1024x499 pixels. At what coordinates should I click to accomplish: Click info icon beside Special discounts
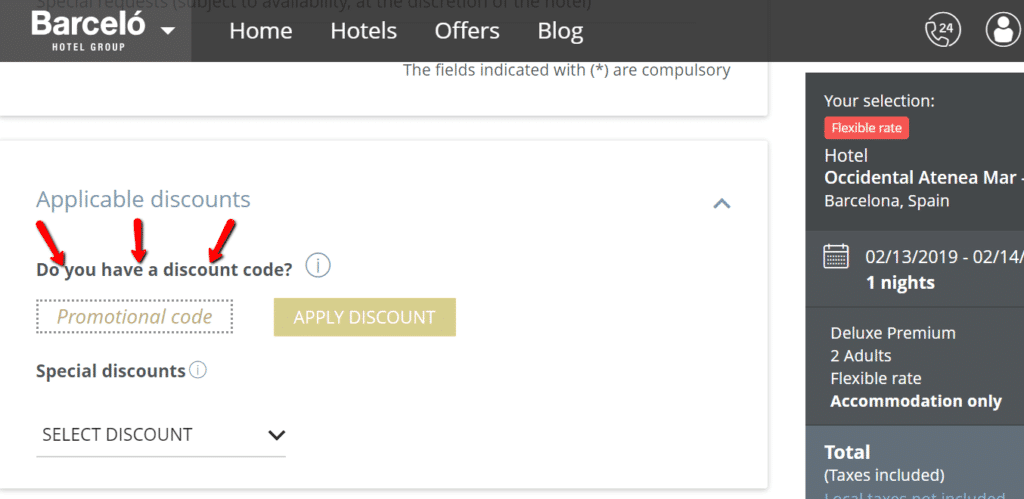198,370
